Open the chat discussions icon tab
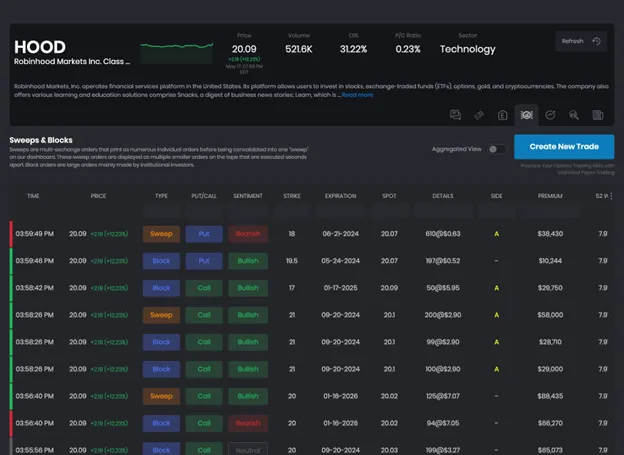The height and width of the screenshot is (455, 624). [455, 115]
